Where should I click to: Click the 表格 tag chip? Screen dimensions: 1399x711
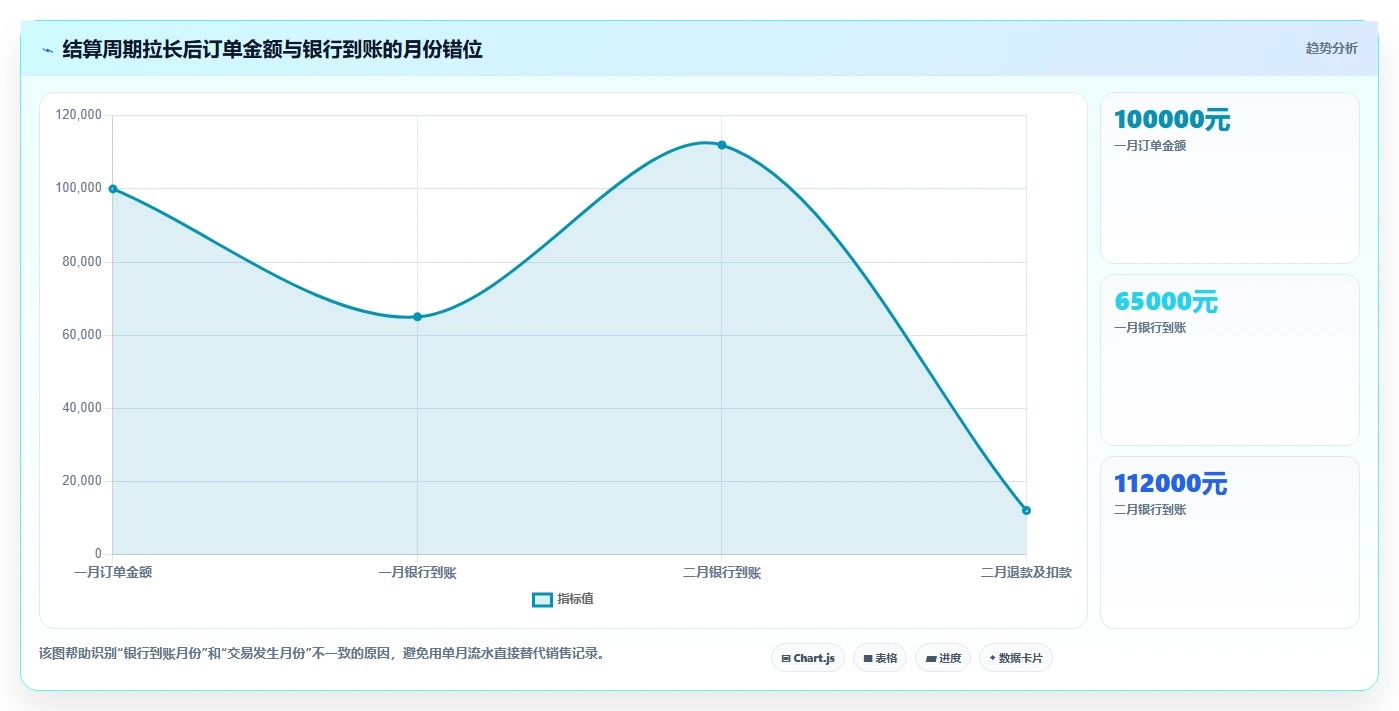point(880,658)
